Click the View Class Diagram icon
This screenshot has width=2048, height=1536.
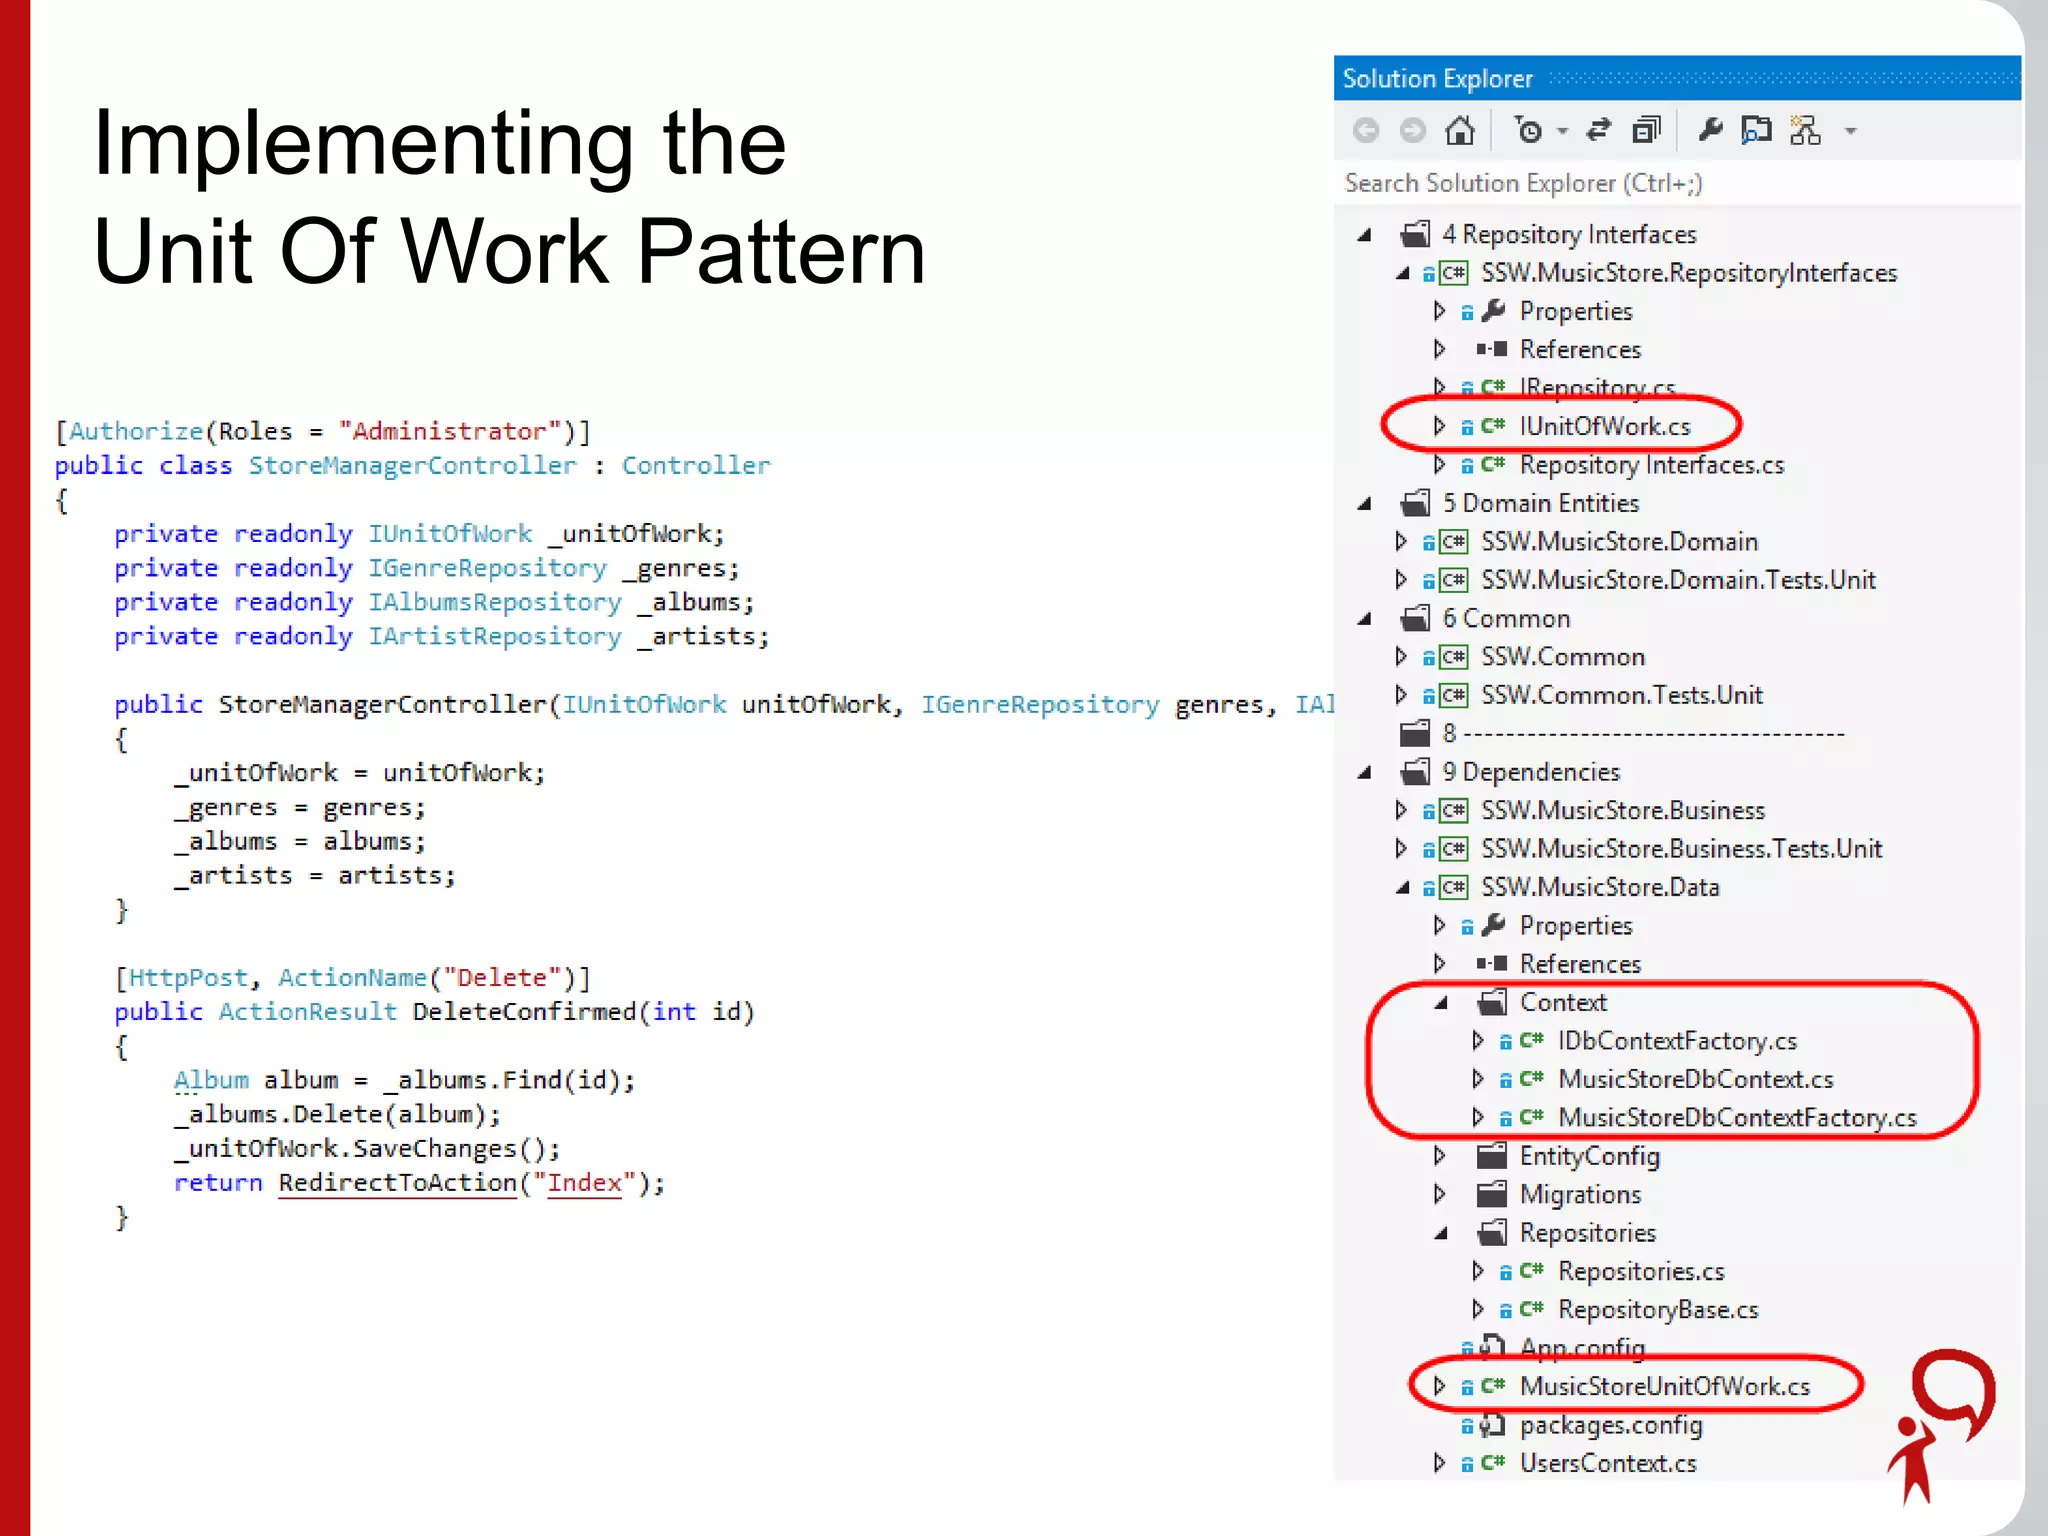click(1805, 130)
